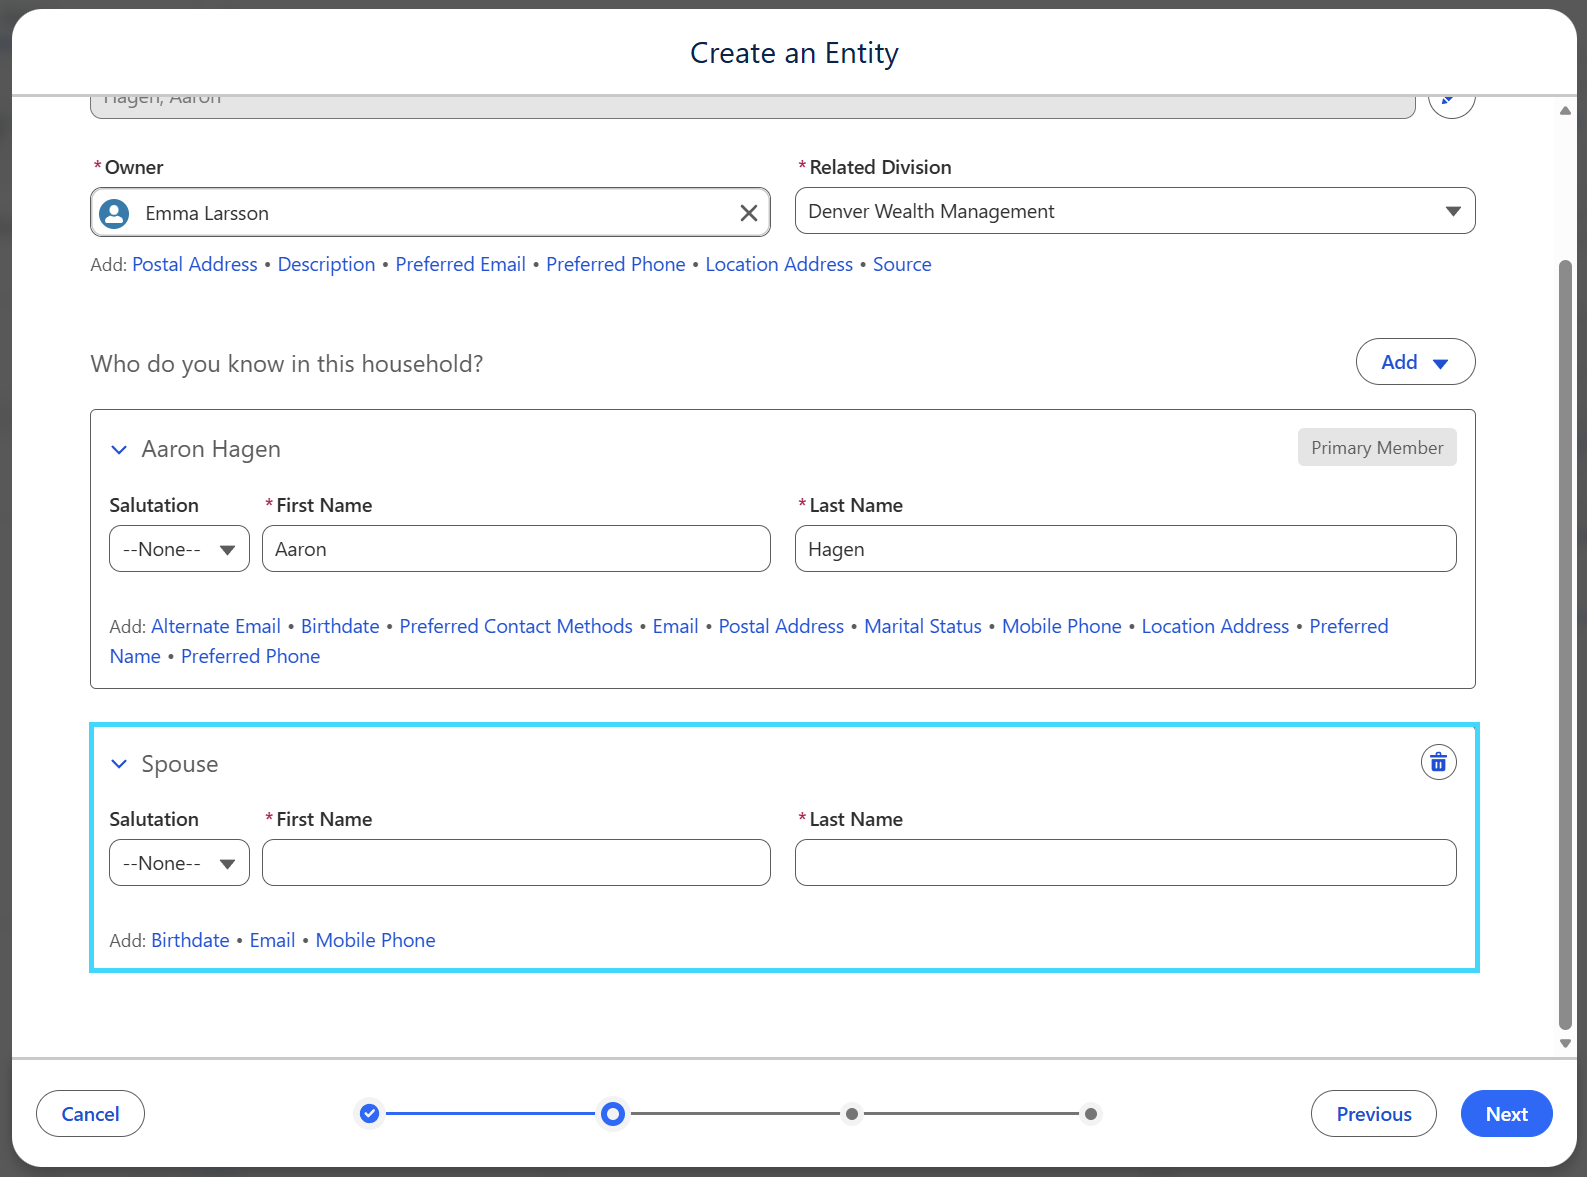Screen dimensions: 1587x1177
Task: Add Preferred Phone for Aaron Hagen
Action: pos(251,656)
